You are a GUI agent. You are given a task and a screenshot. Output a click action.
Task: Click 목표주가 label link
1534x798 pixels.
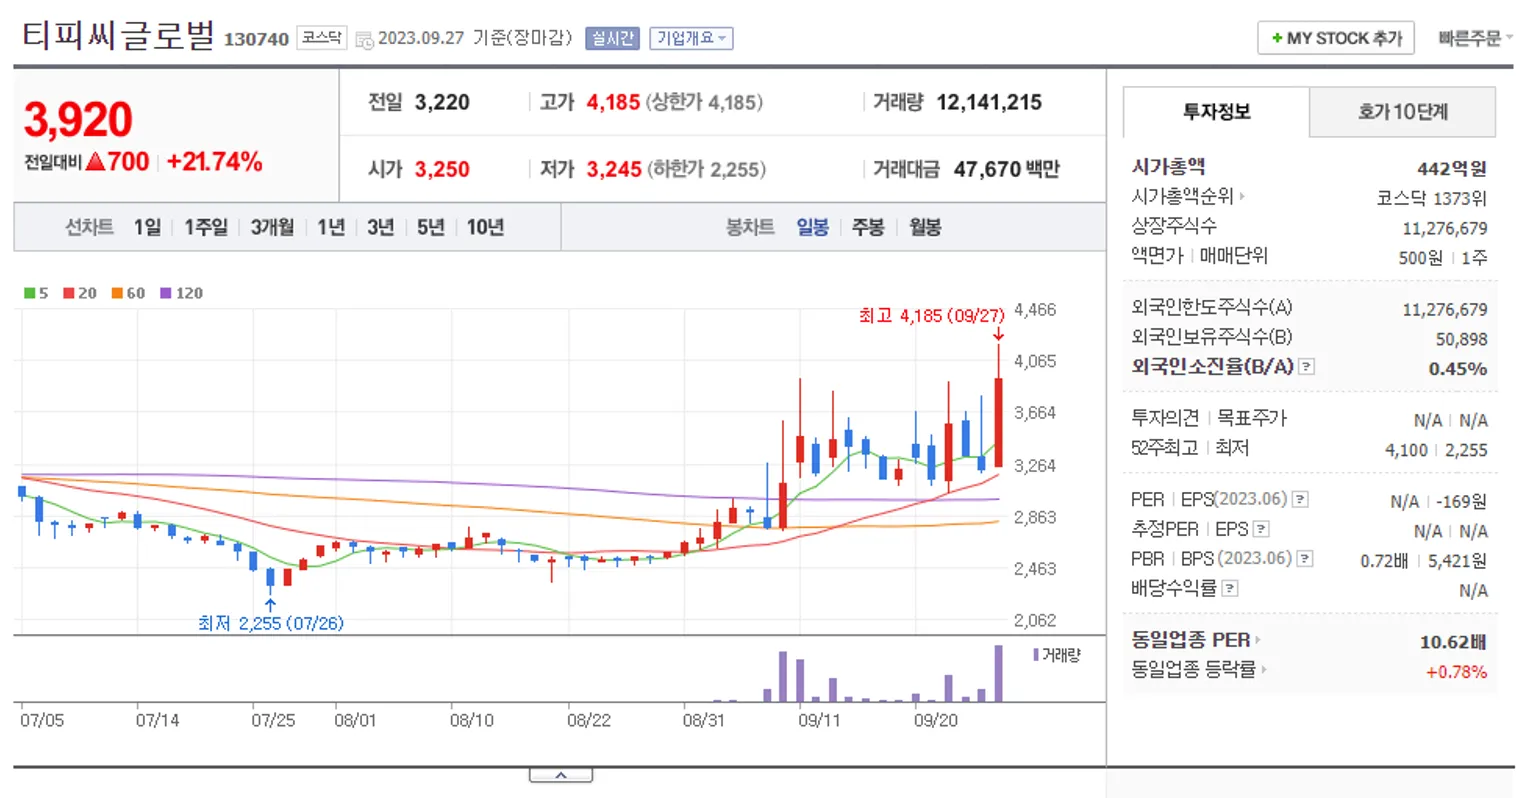[x=1251, y=418]
